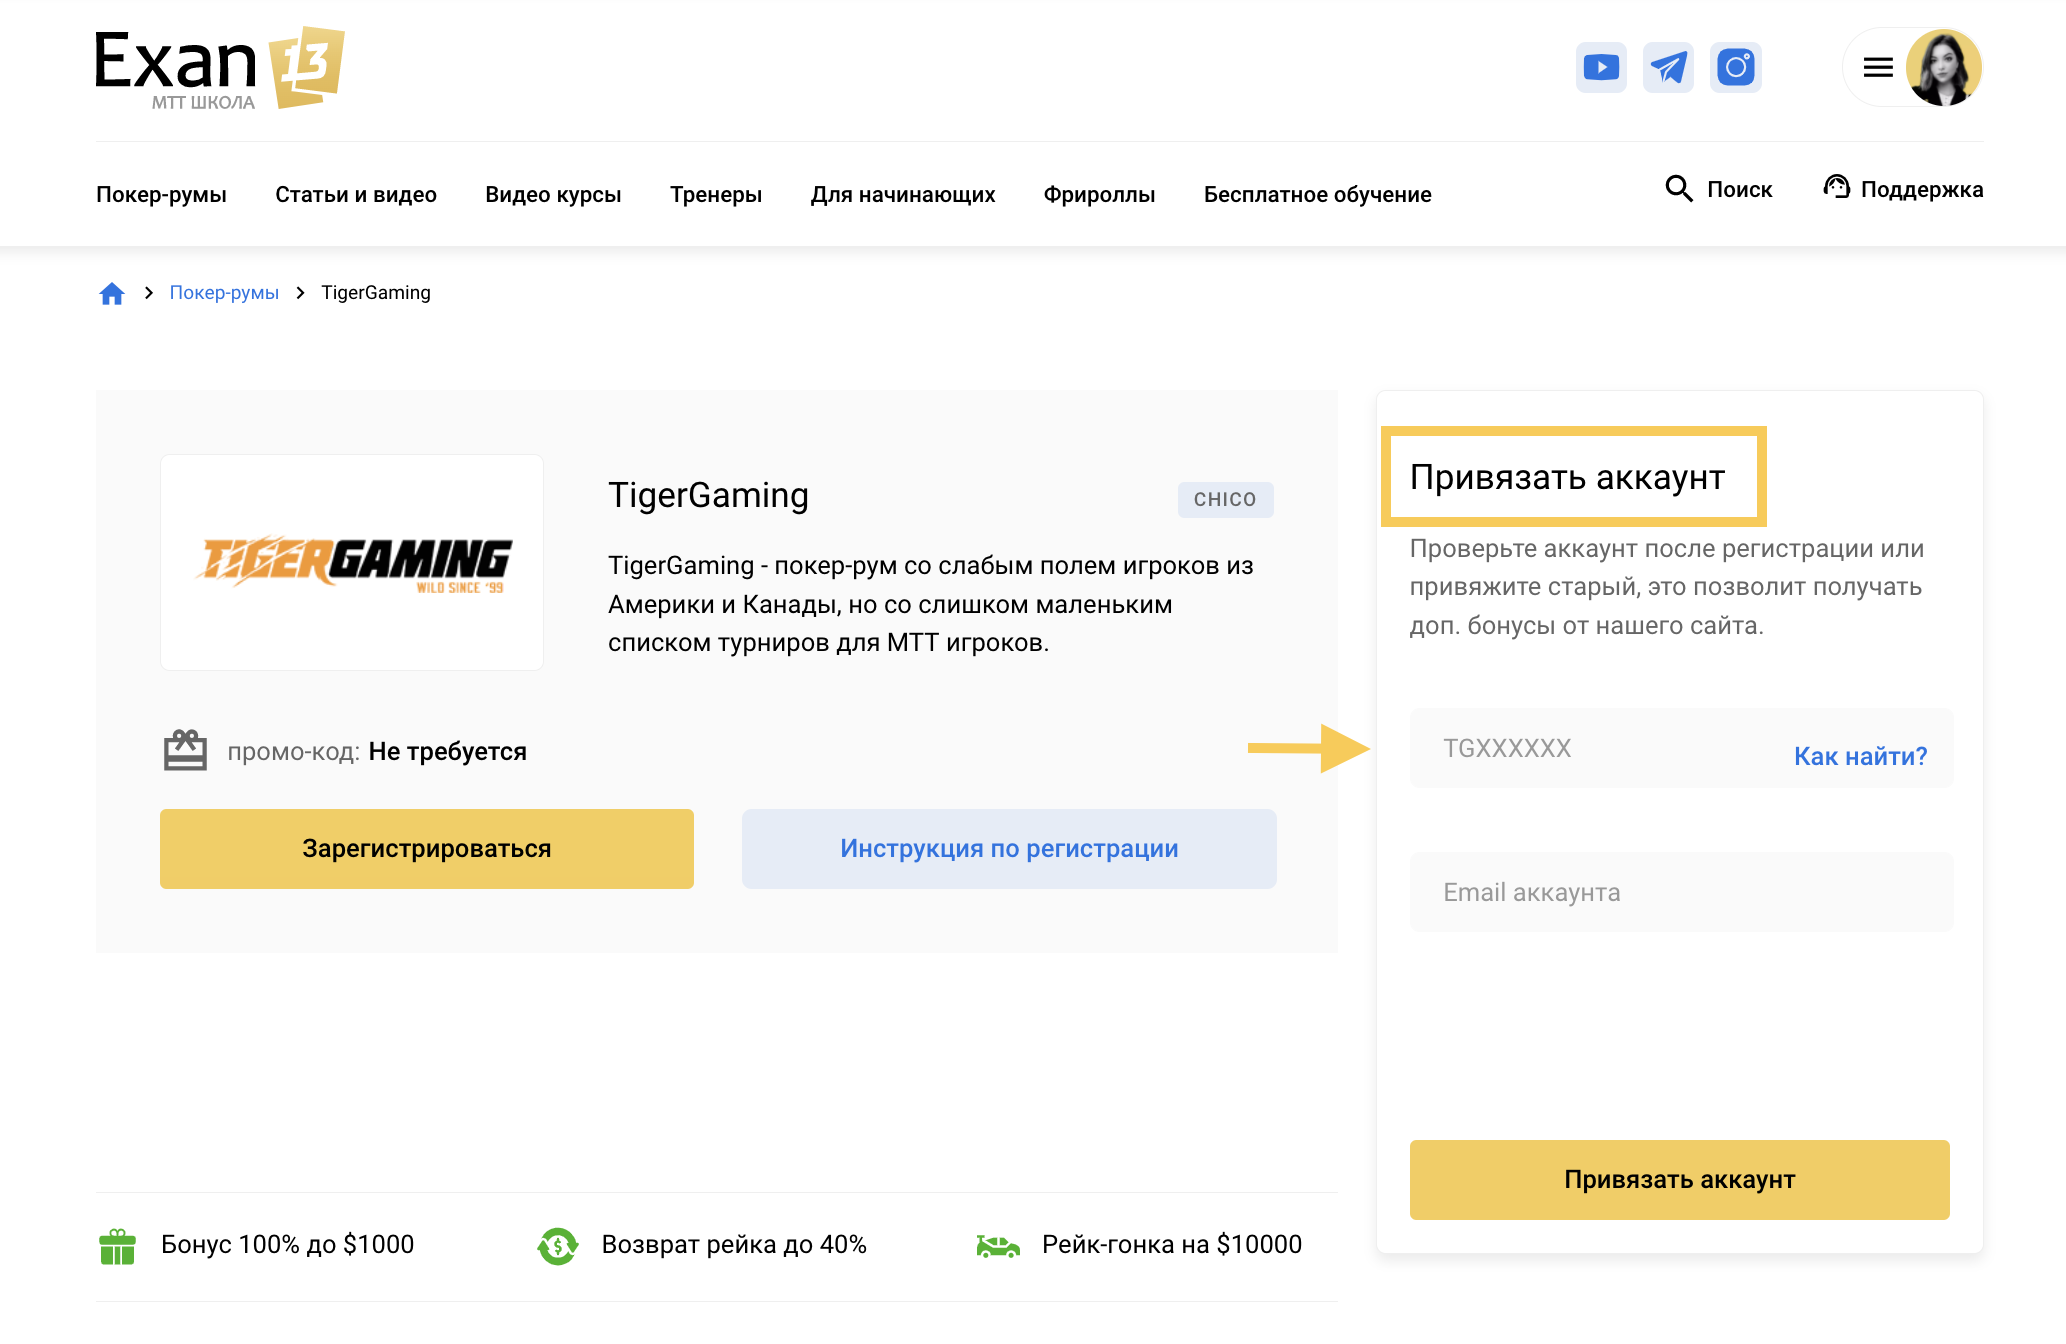Click the rakeback dollar refresh icon
Viewport: 2066px width, 1344px height.
557,1246
